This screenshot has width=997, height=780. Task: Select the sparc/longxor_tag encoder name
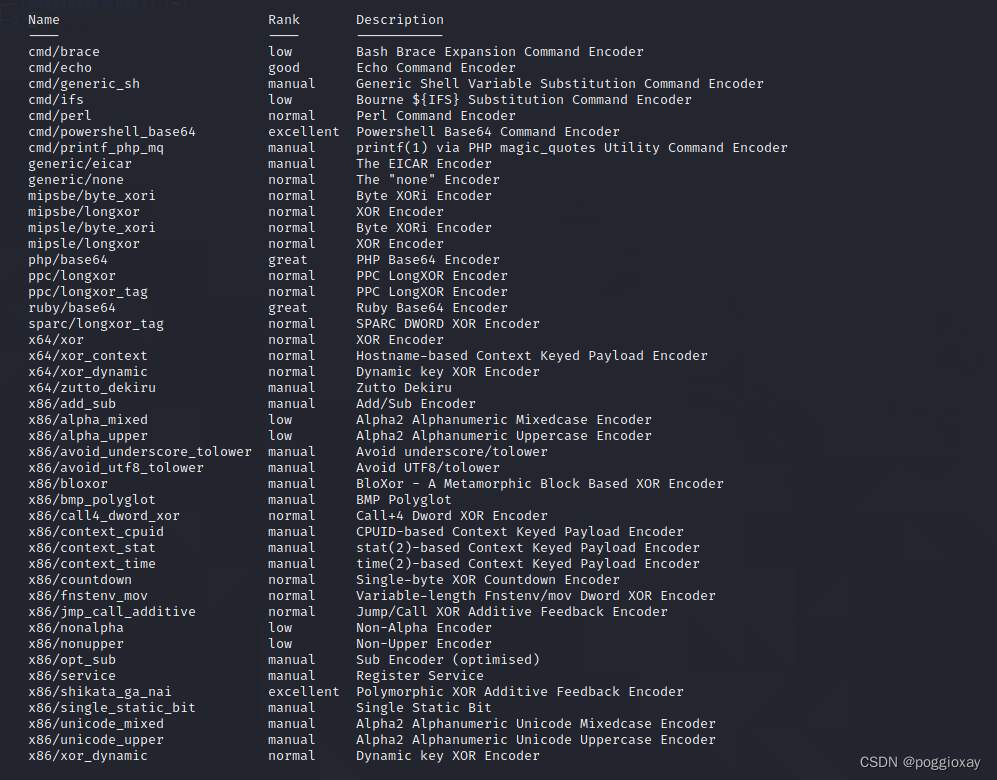tap(96, 324)
